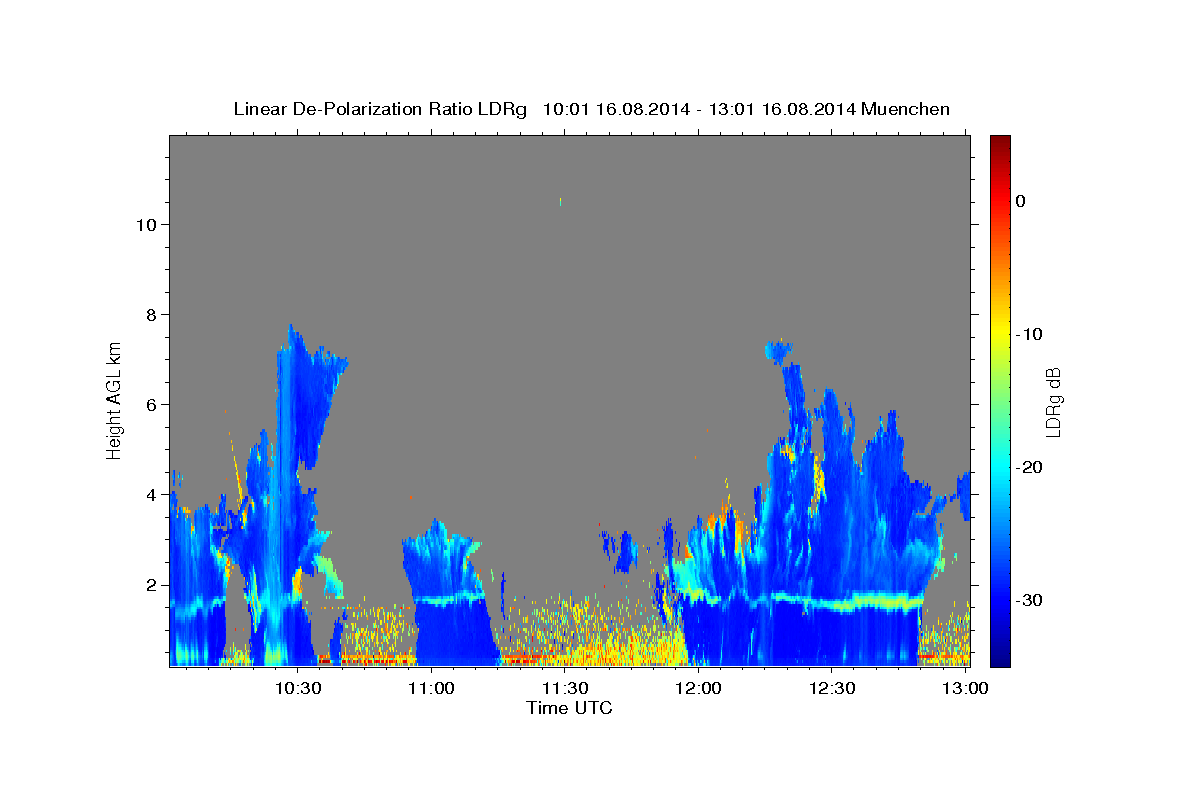
Task: Click the colorbar value -10
Action: [1030, 334]
